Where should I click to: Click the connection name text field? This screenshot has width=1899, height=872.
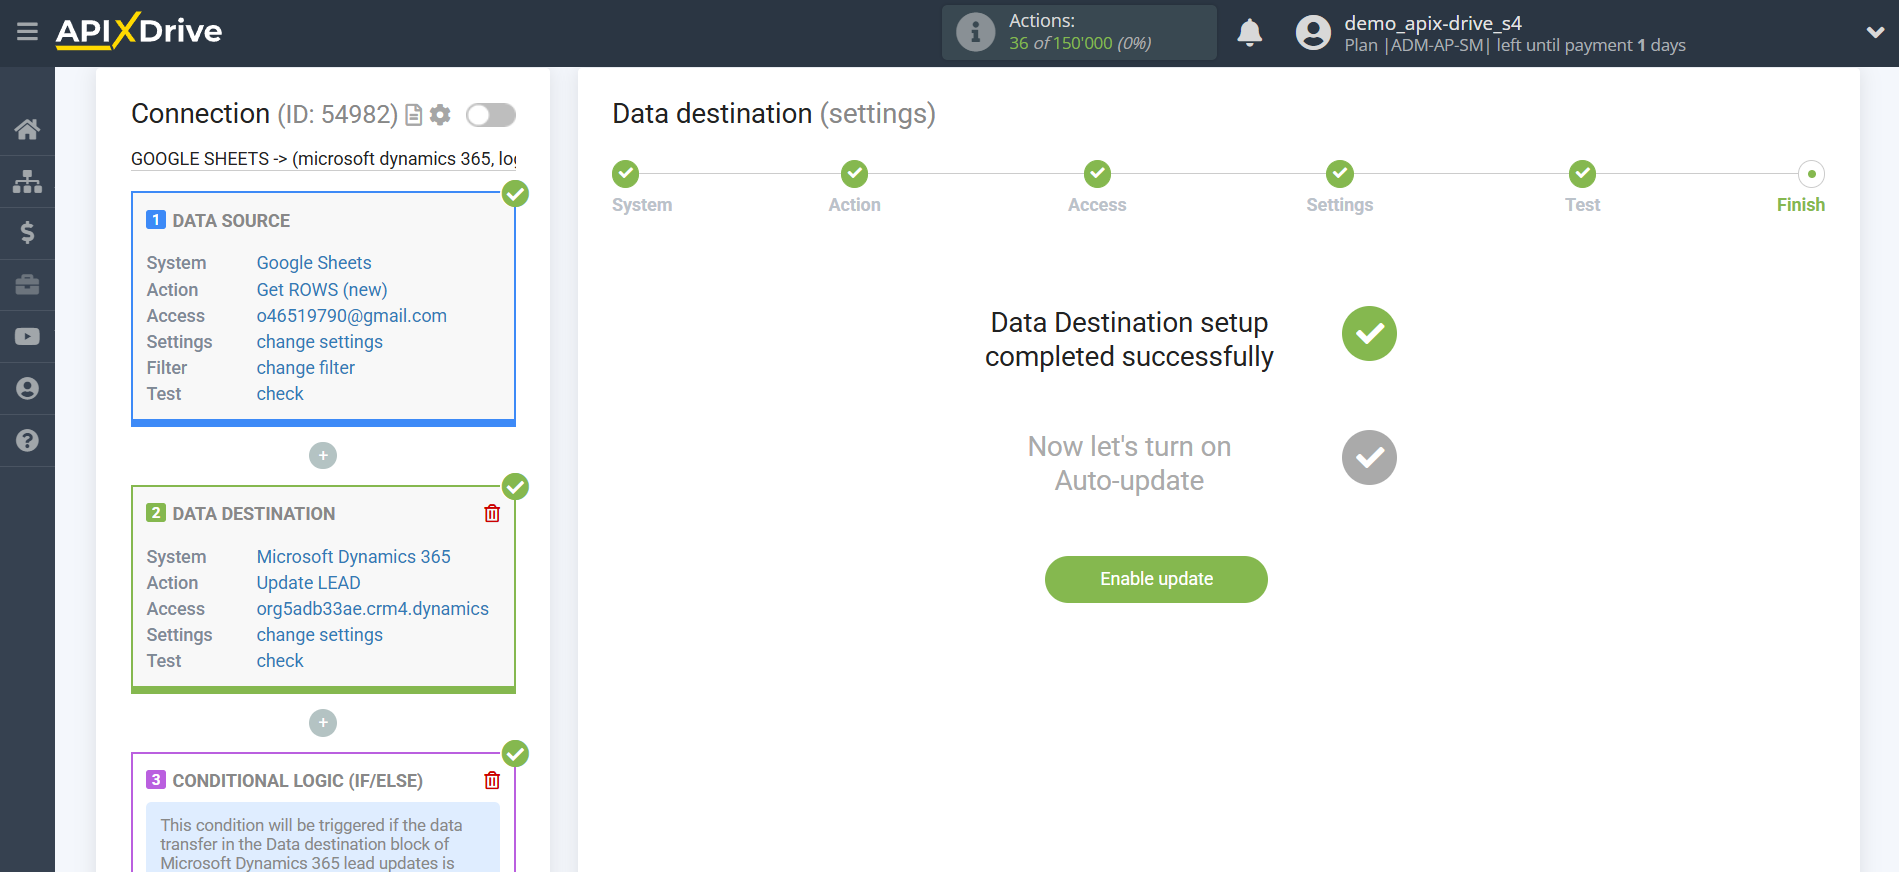tap(323, 159)
